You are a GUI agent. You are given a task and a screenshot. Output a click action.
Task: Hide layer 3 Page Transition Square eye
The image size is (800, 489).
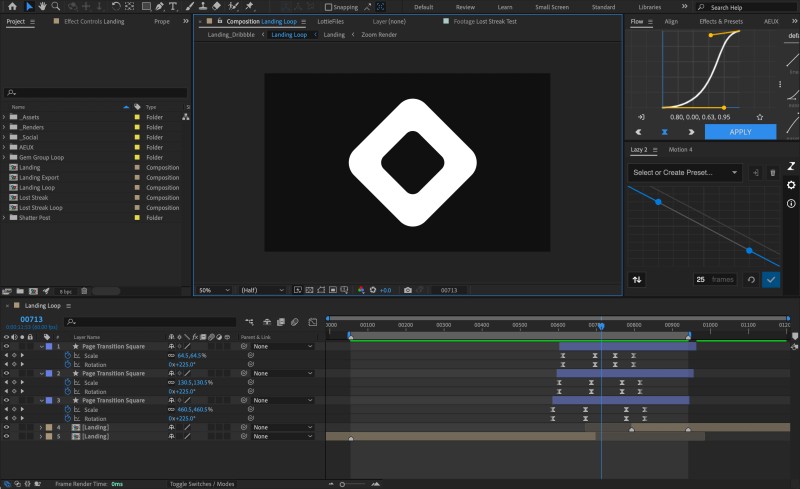6,400
